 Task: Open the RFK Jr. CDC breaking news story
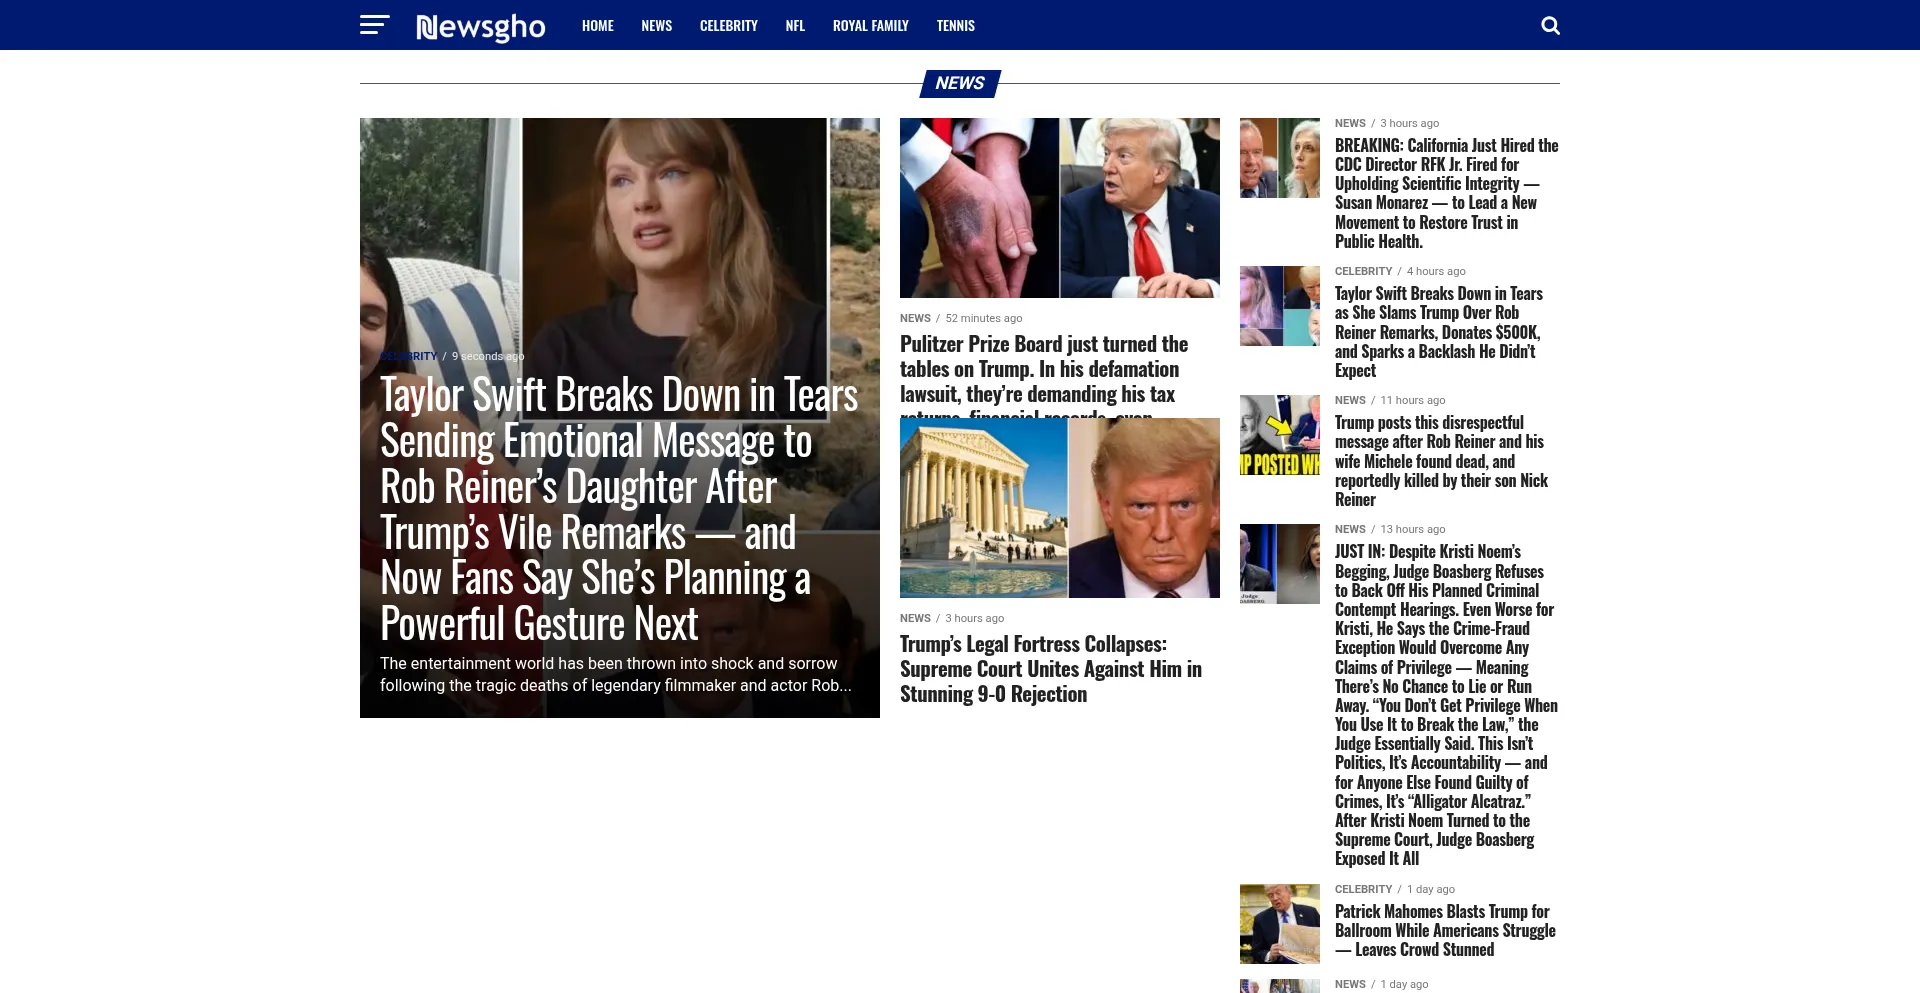pyautogui.click(x=1446, y=192)
